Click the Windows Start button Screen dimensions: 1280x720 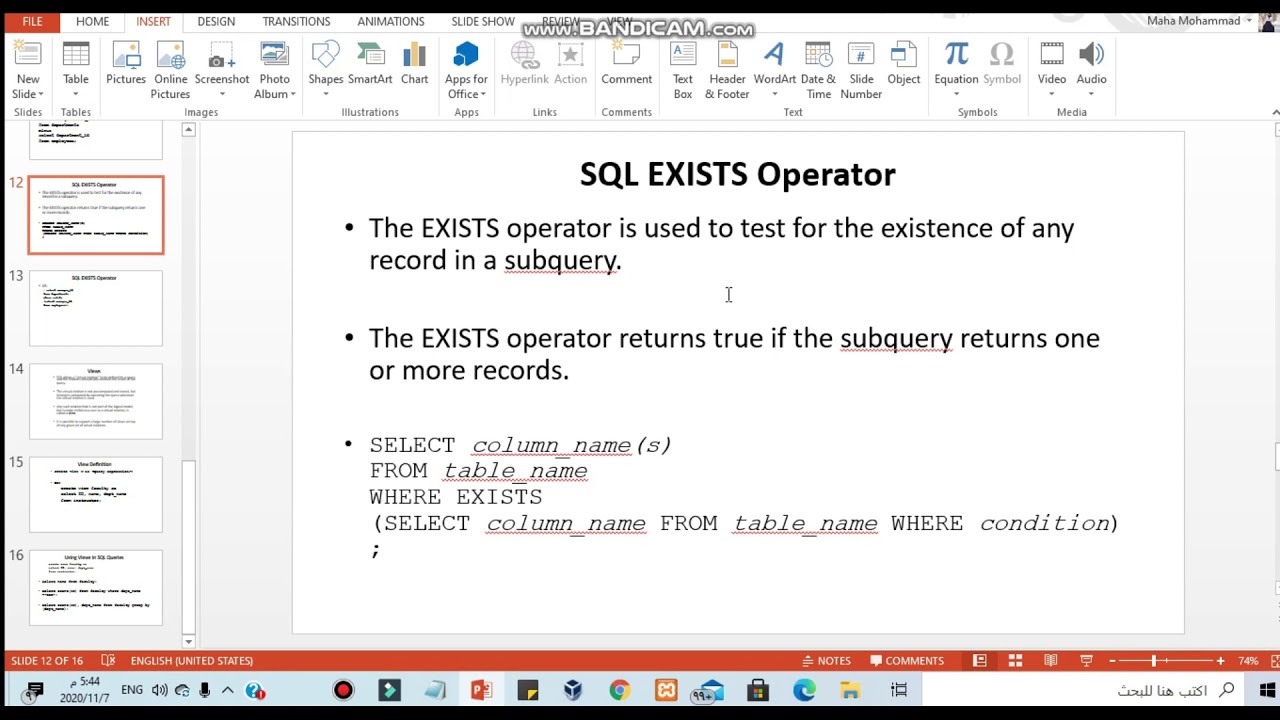pos(1267,690)
